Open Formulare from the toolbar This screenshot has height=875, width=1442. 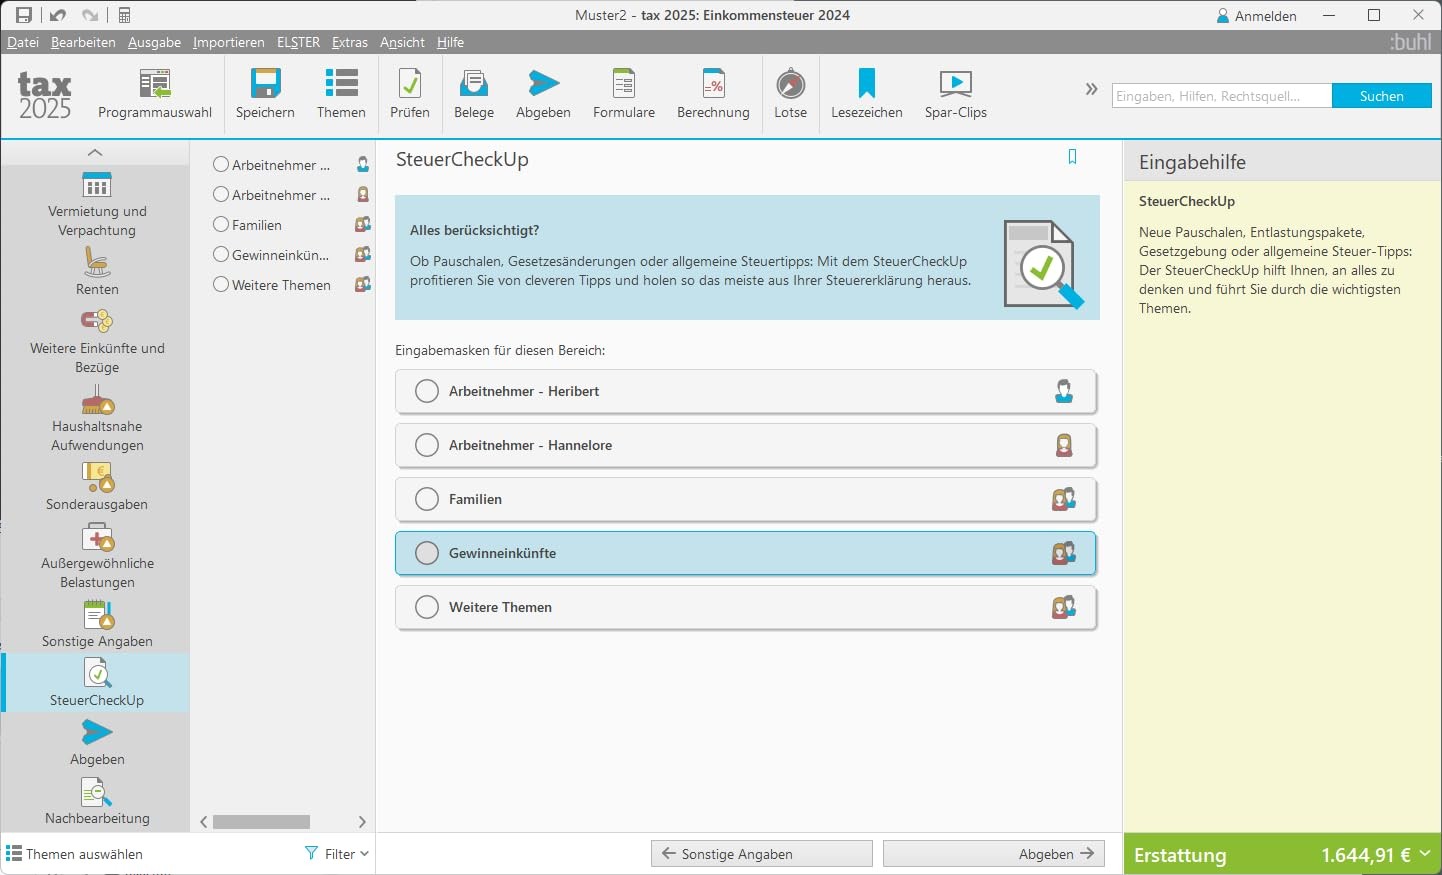(624, 95)
